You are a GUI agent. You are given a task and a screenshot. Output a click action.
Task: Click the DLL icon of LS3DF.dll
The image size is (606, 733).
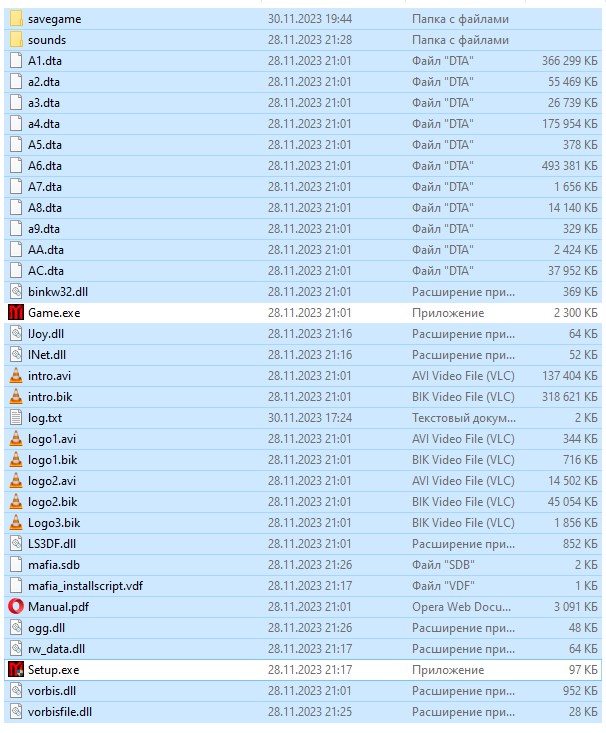(16, 543)
